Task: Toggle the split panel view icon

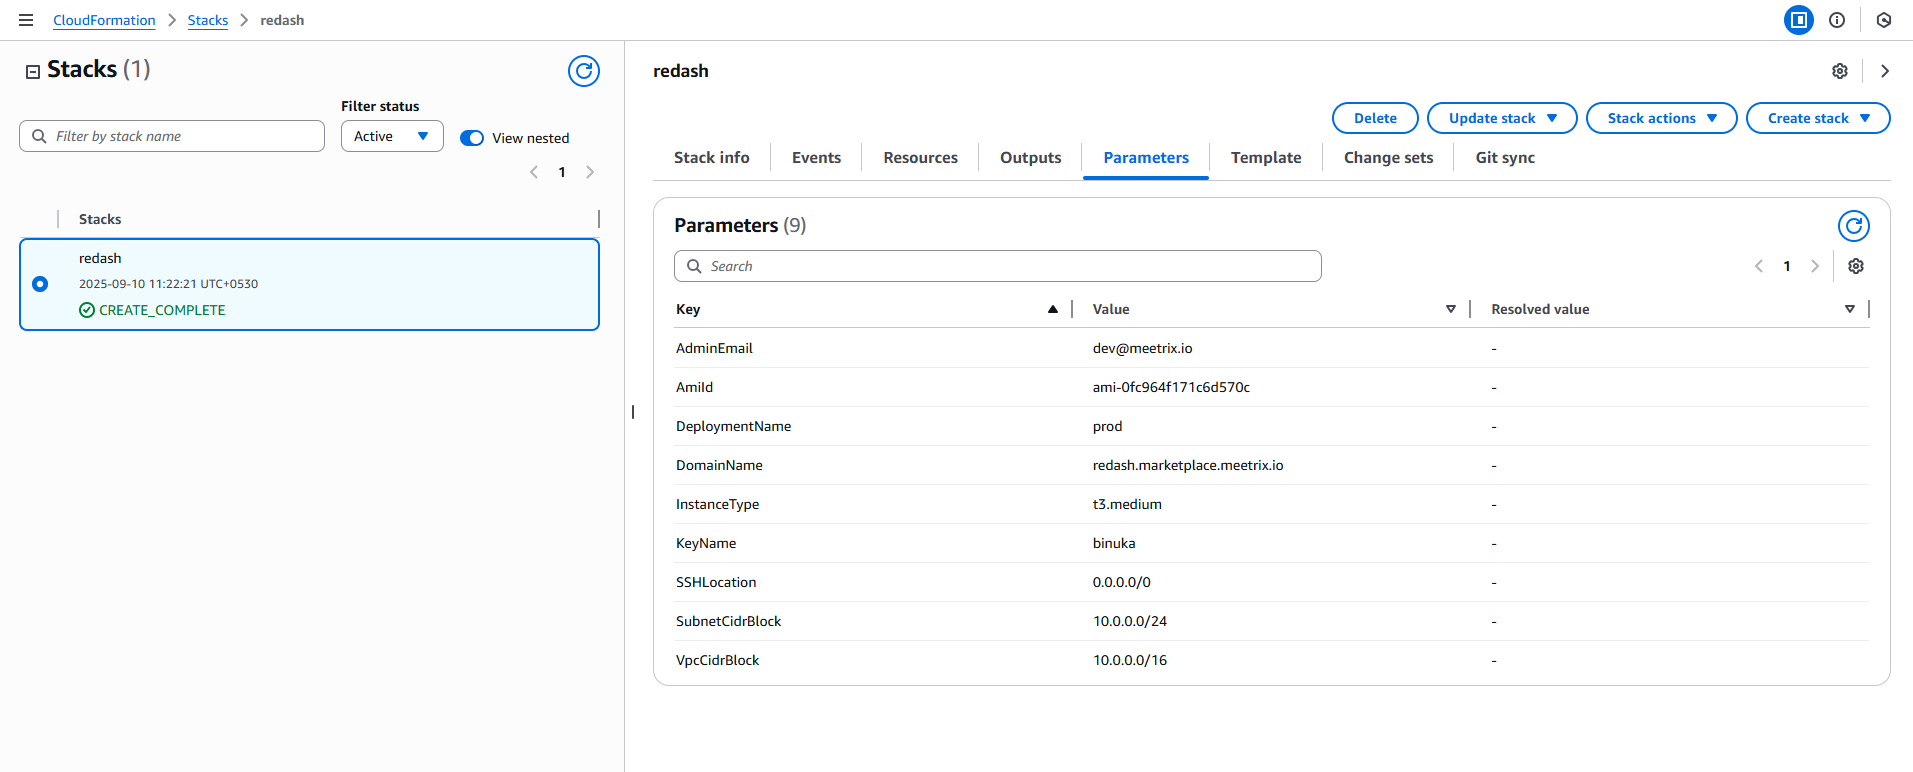Action: 1799,20
